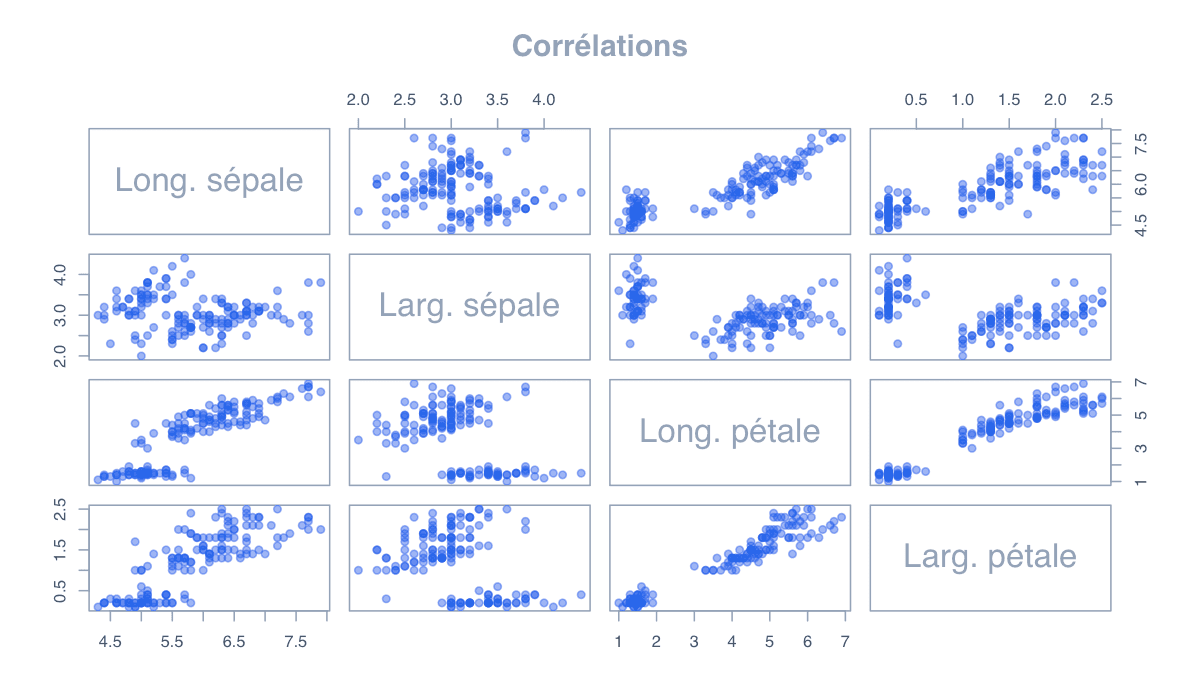Click the 7.5 tick on bottom-left axis

tap(296, 641)
